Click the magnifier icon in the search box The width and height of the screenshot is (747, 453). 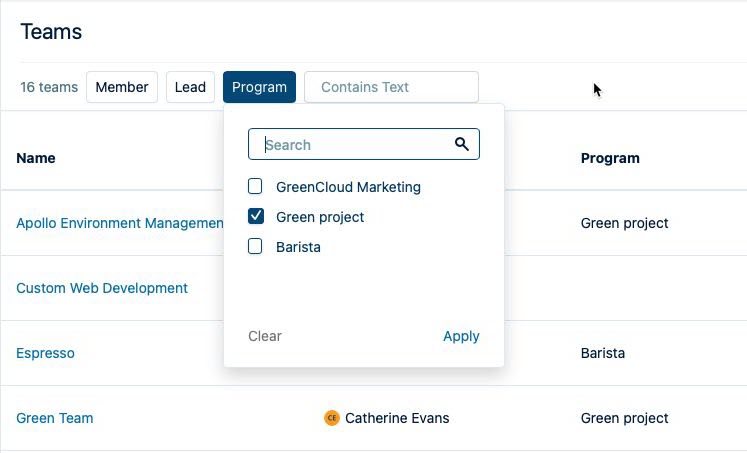point(461,144)
